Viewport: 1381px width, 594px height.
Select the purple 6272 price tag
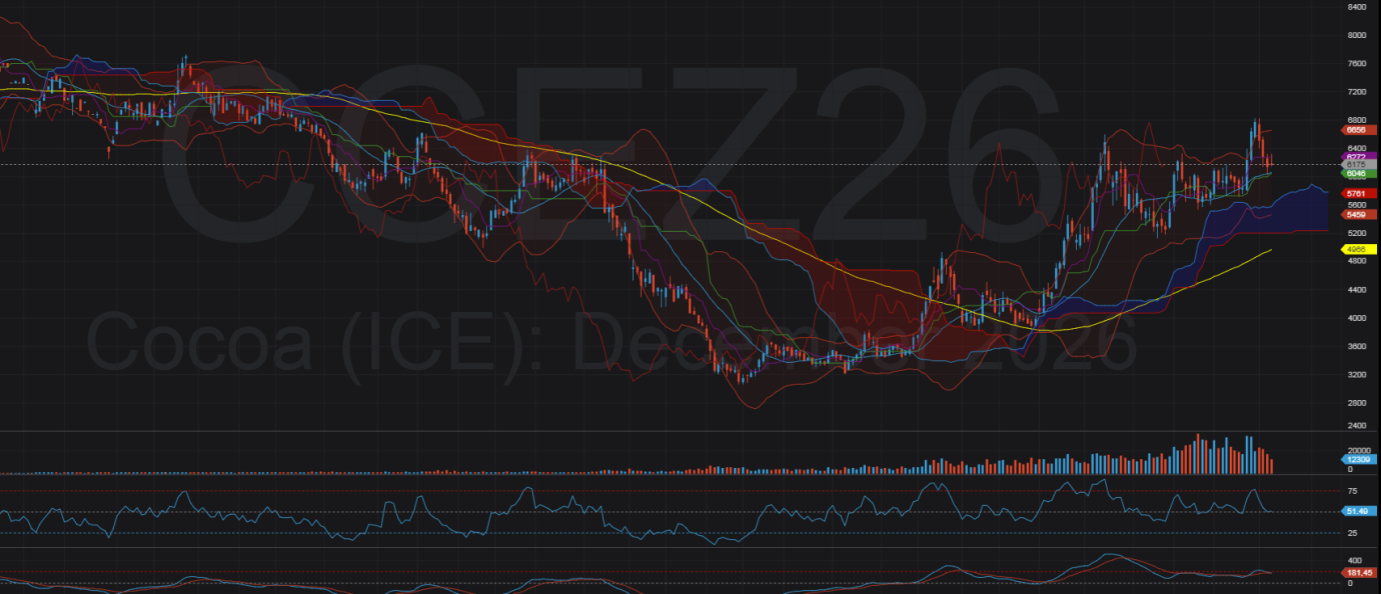1359,157
